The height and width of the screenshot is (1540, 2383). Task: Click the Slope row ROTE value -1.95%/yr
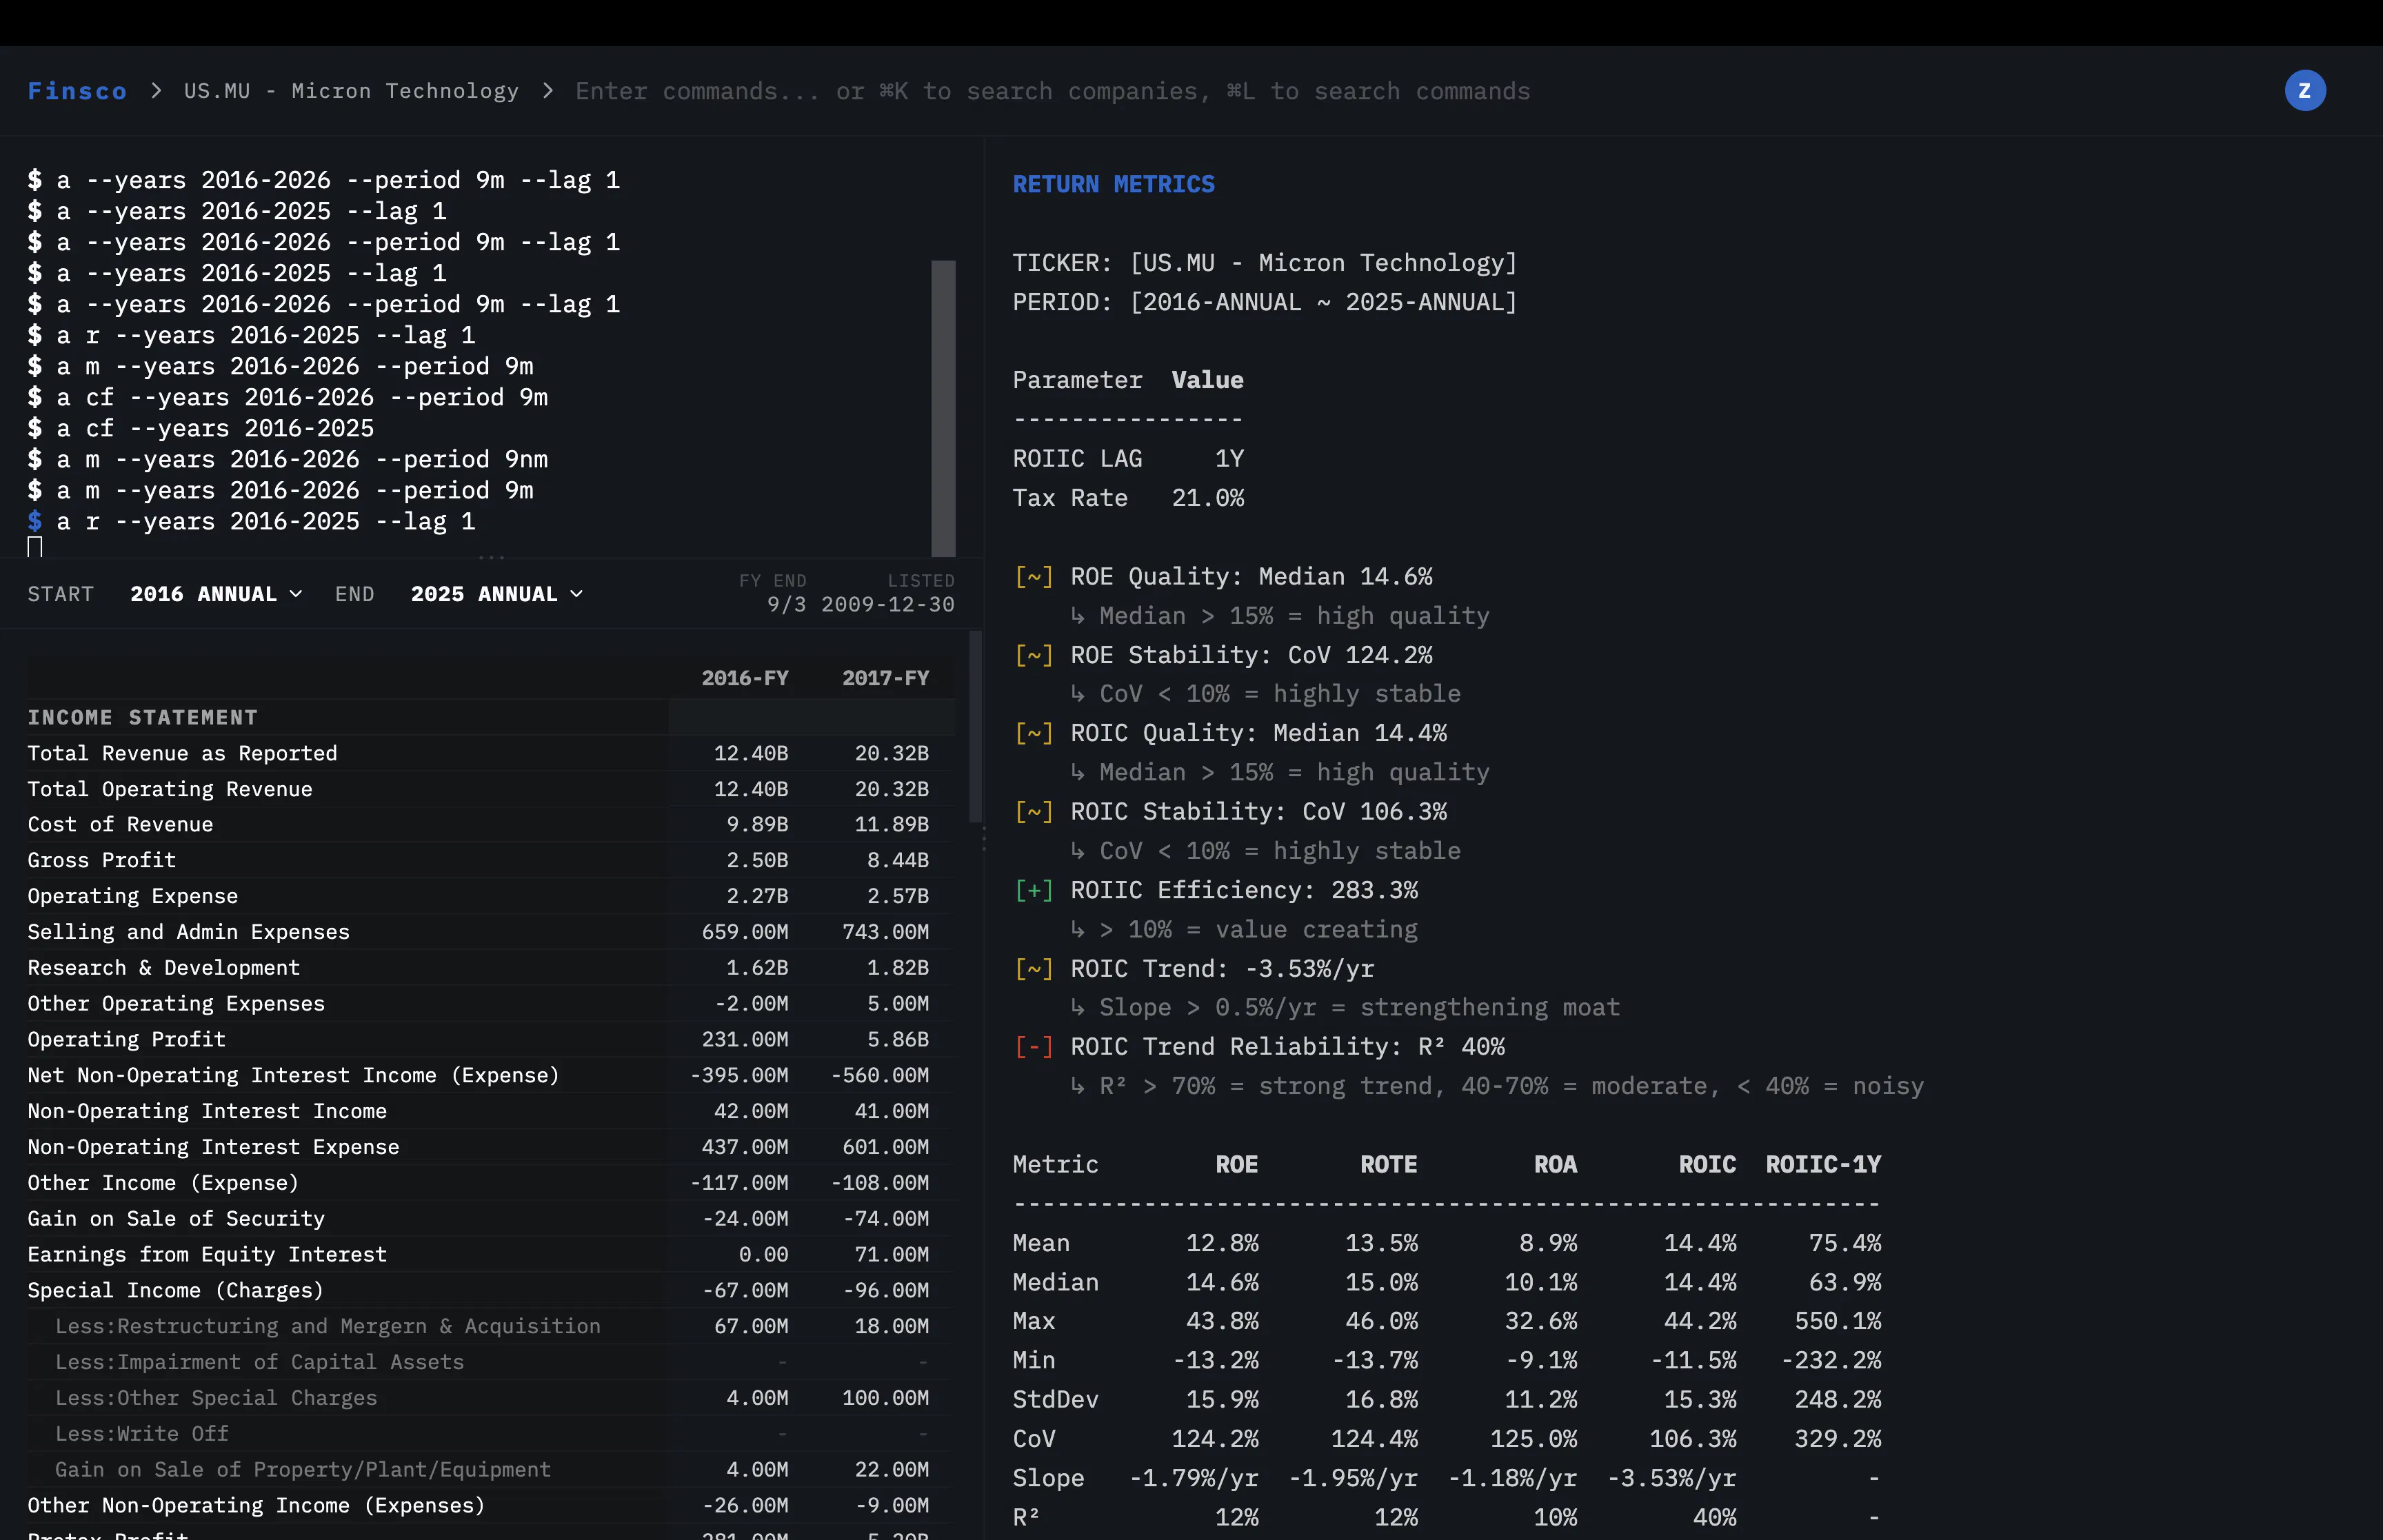(x=1353, y=1478)
